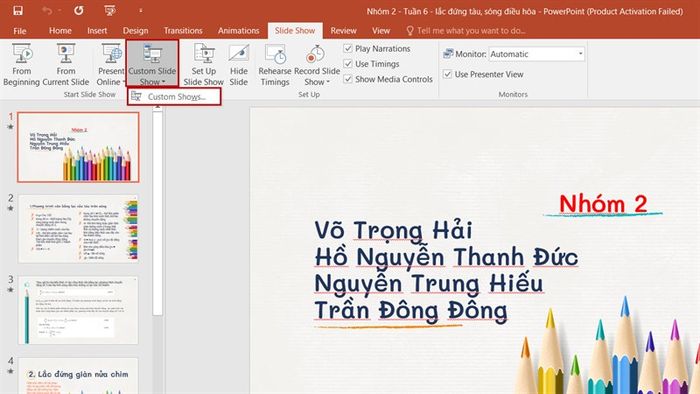Image resolution: width=700 pixels, height=394 pixels.
Task: Start slideshow From Beginning
Action: [x=21, y=65]
